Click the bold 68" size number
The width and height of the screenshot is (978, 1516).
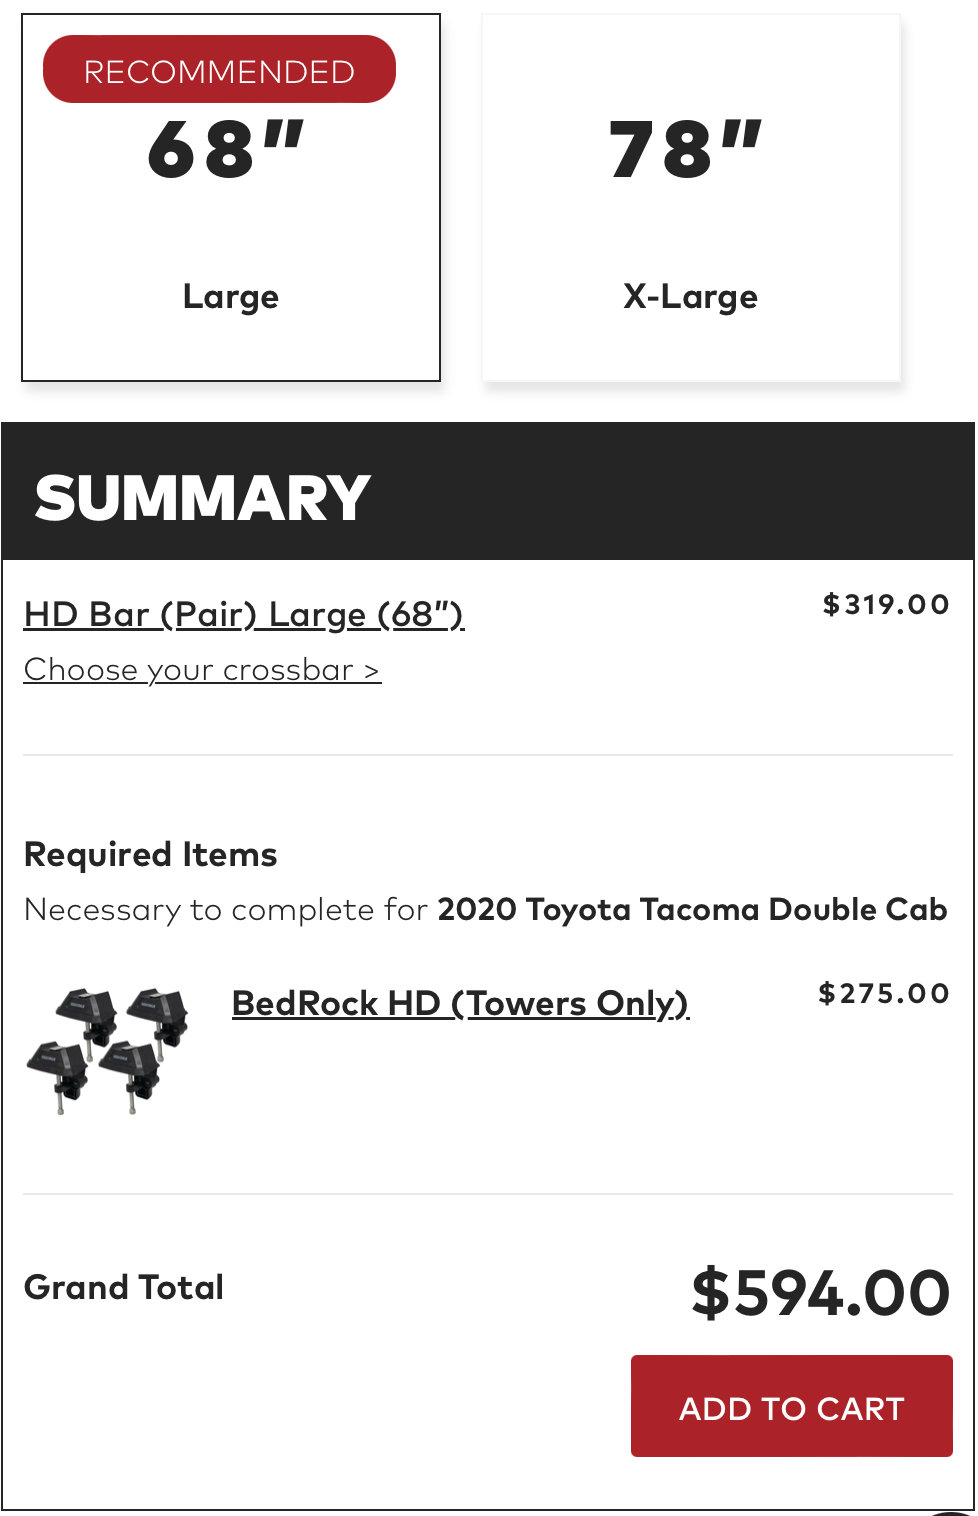[x=226, y=150]
